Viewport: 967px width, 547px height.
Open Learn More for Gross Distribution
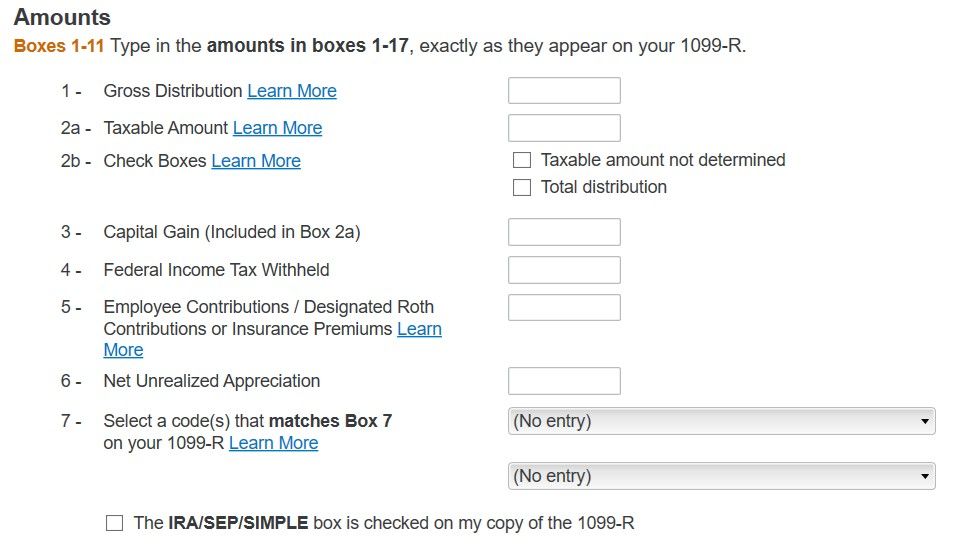pos(292,91)
